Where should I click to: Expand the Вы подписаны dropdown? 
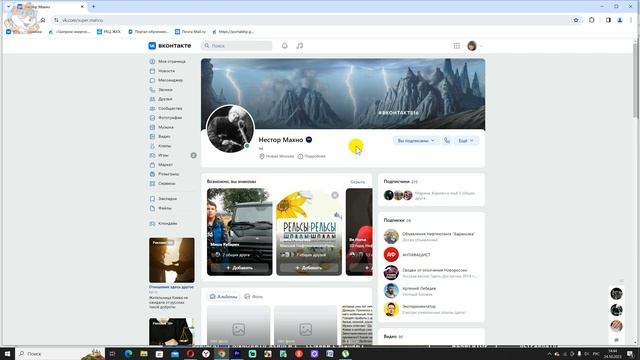pyautogui.click(x=416, y=140)
